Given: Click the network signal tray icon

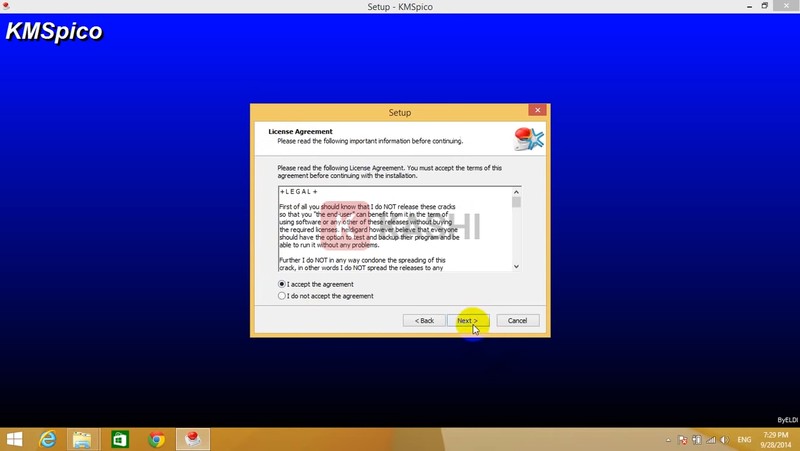Looking at the screenshot, I should pos(709,440).
